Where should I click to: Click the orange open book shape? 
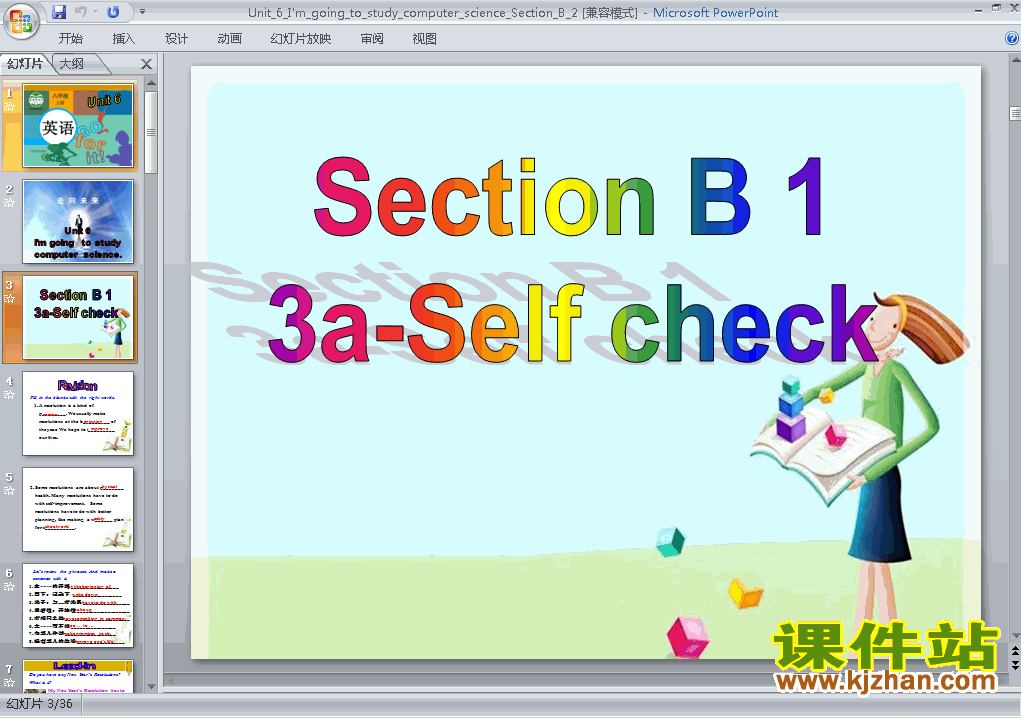745,592
